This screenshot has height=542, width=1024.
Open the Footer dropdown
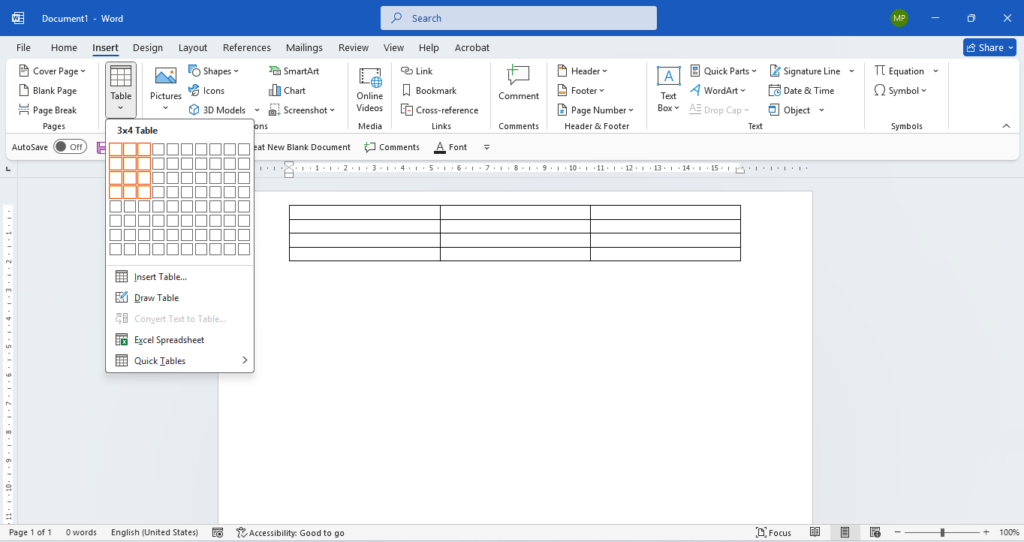click(581, 91)
